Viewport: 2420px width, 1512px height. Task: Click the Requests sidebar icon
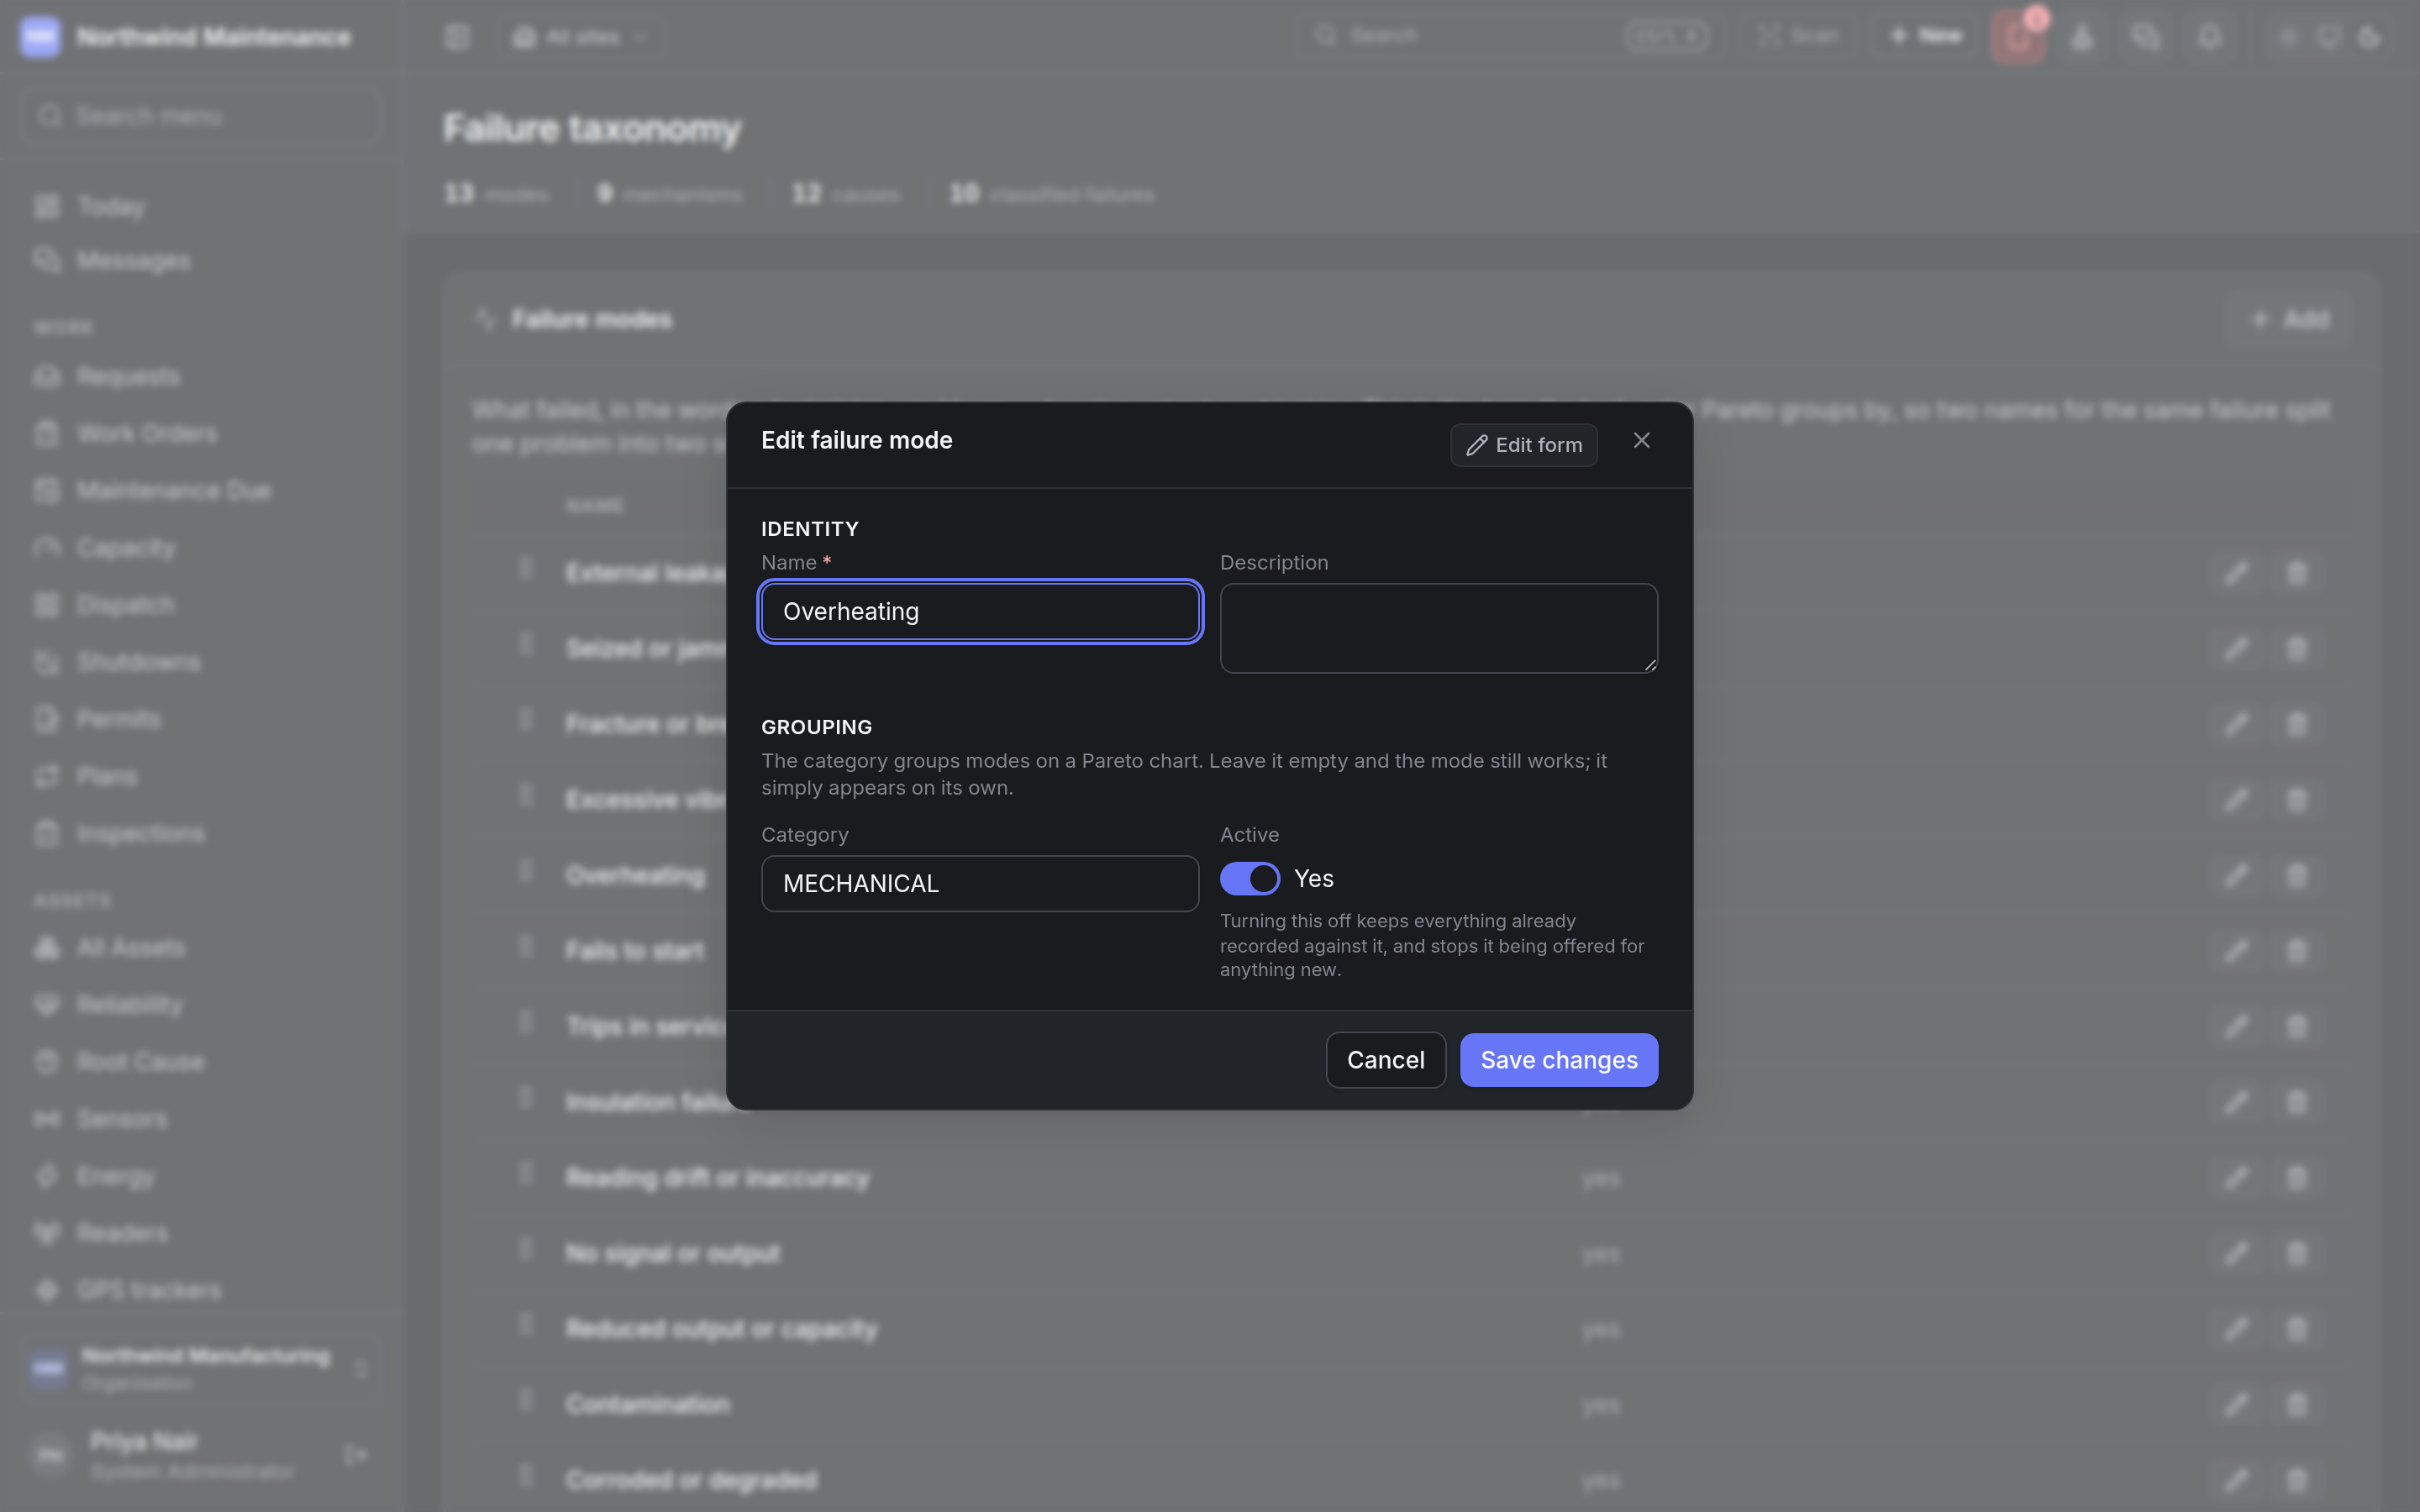46,377
